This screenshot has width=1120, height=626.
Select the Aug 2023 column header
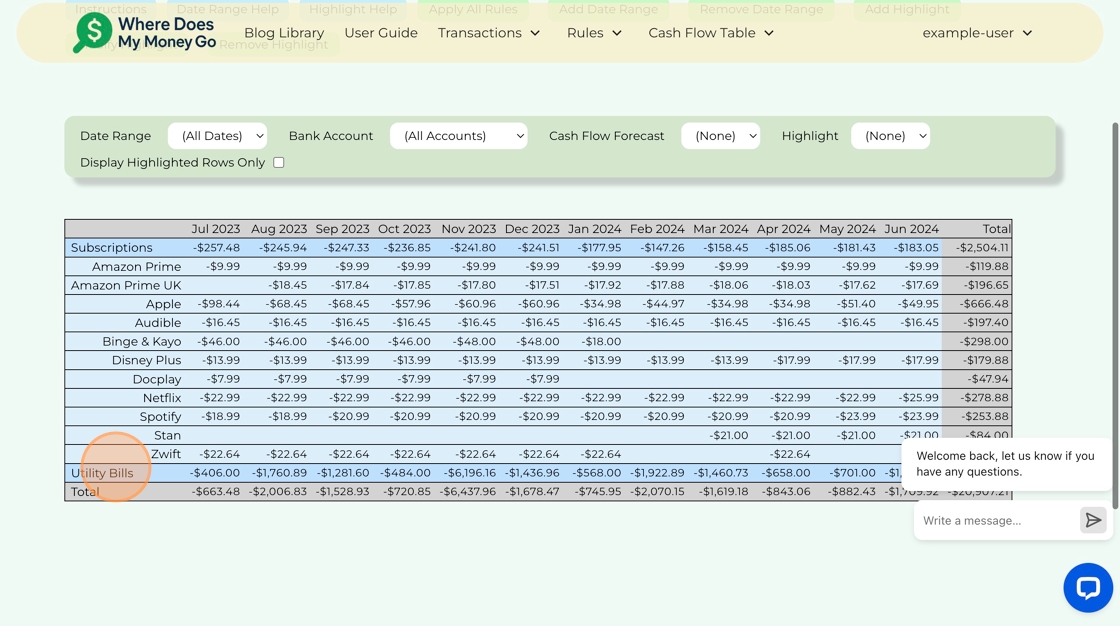click(279, 229)
